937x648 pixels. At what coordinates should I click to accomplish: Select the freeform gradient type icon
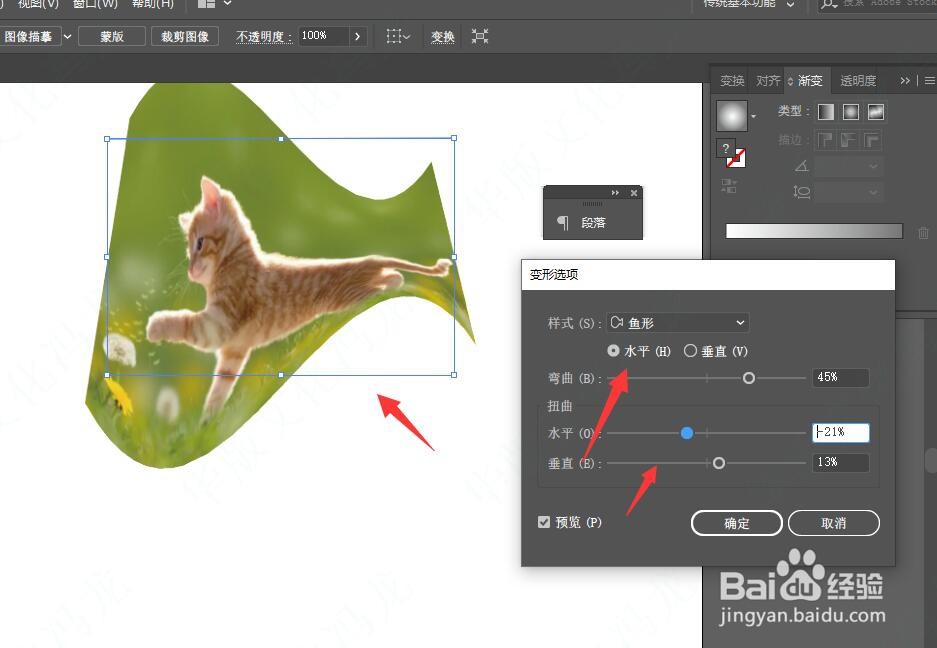click(876, 111)
